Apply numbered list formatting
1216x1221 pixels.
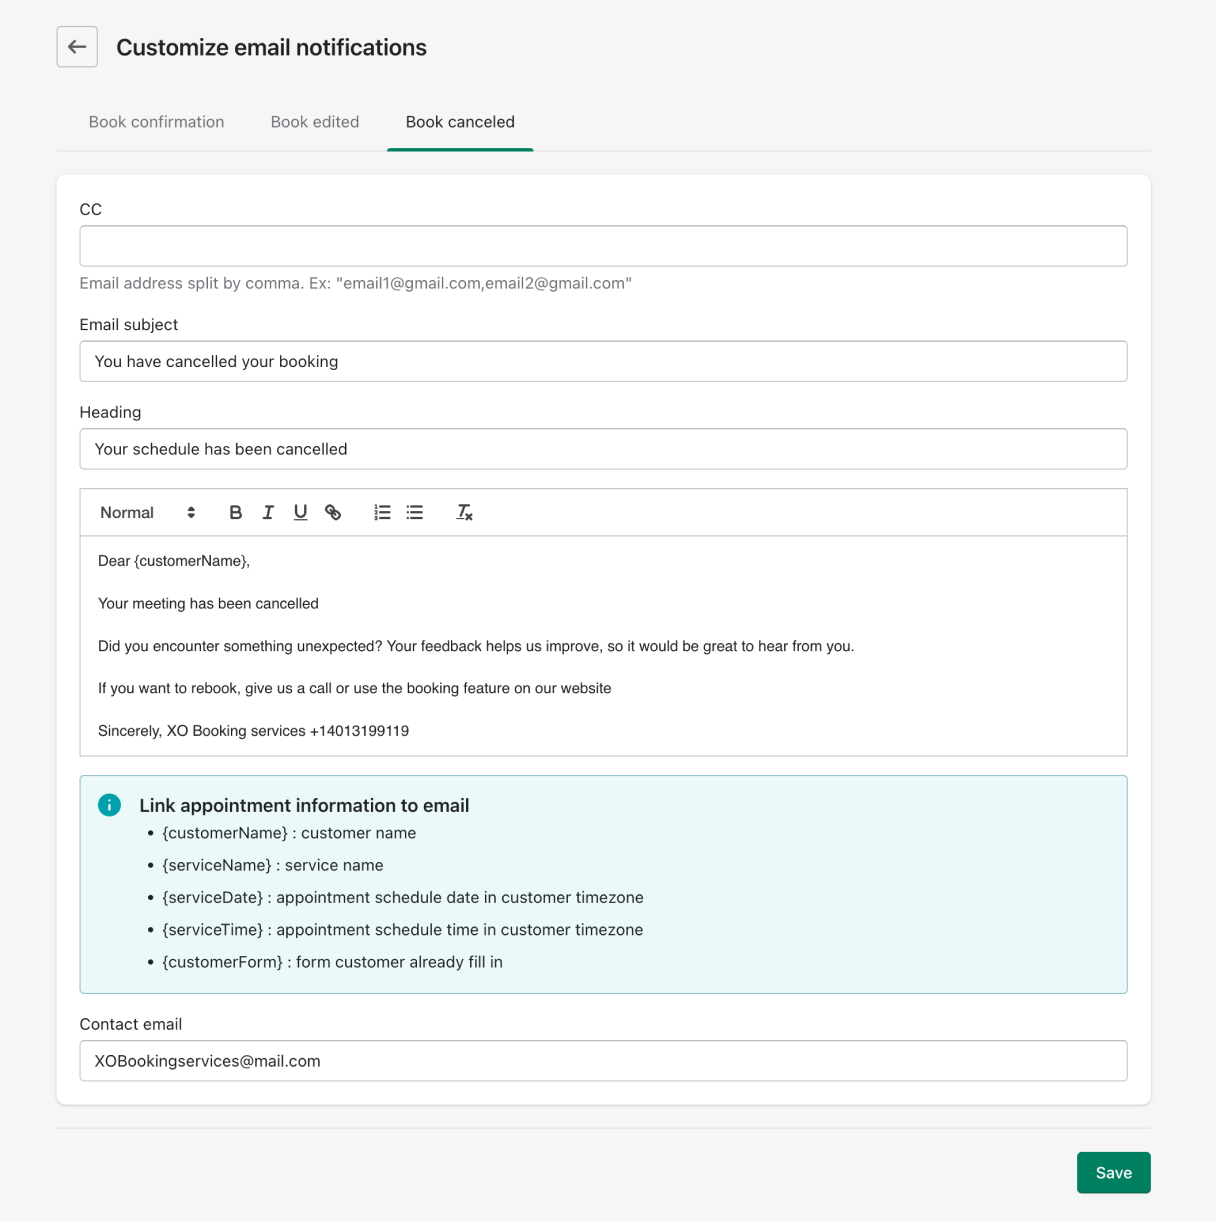click(382, 513)
